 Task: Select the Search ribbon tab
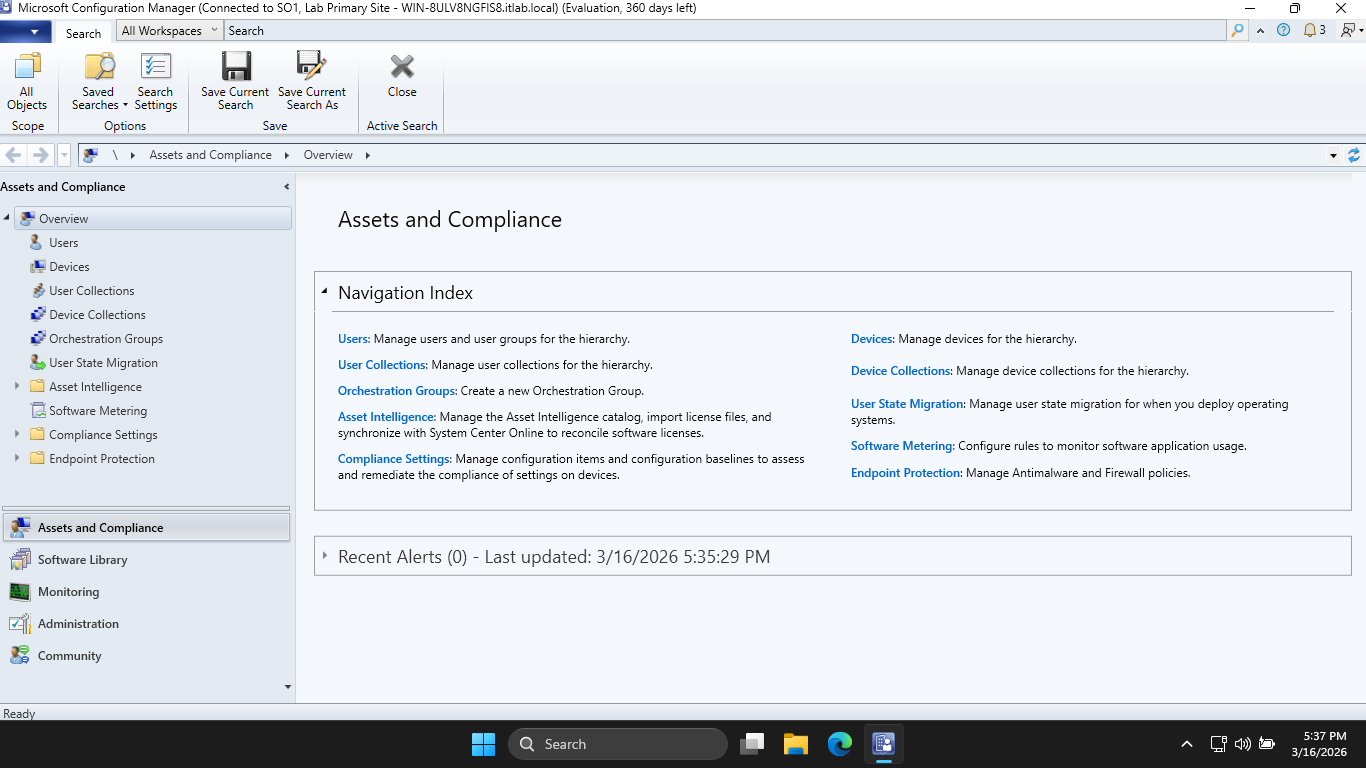click(x=83, y=33)
